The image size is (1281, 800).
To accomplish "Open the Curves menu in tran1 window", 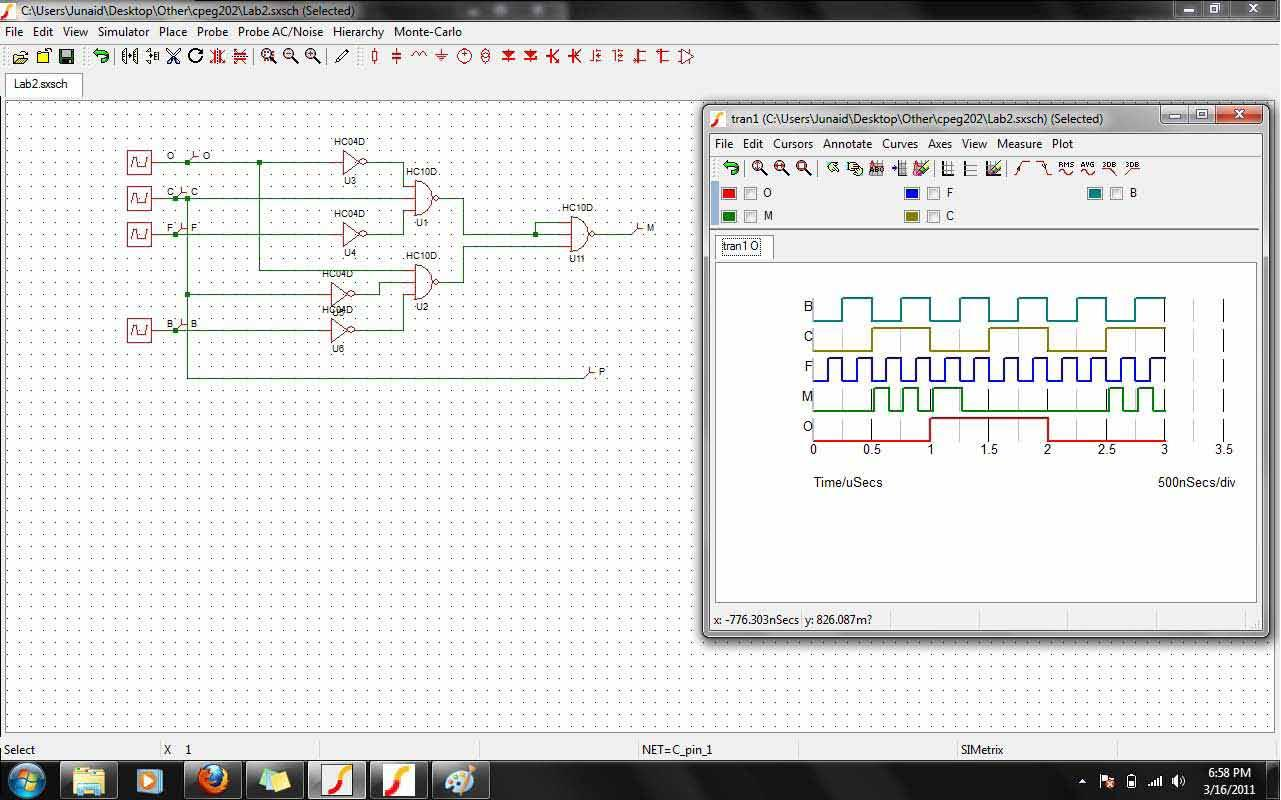I will 899,144.
